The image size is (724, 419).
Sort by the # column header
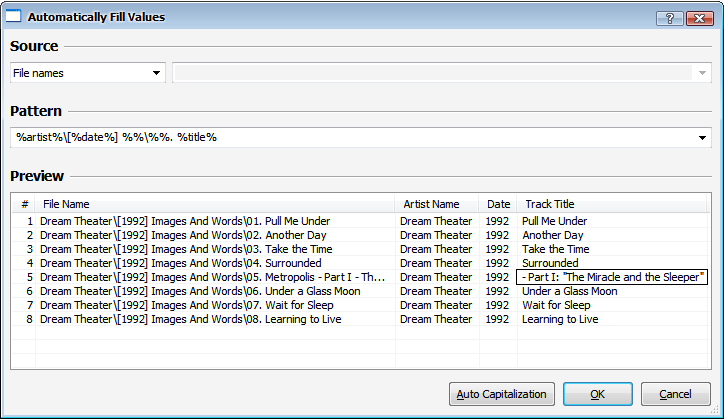coord(24,204)
